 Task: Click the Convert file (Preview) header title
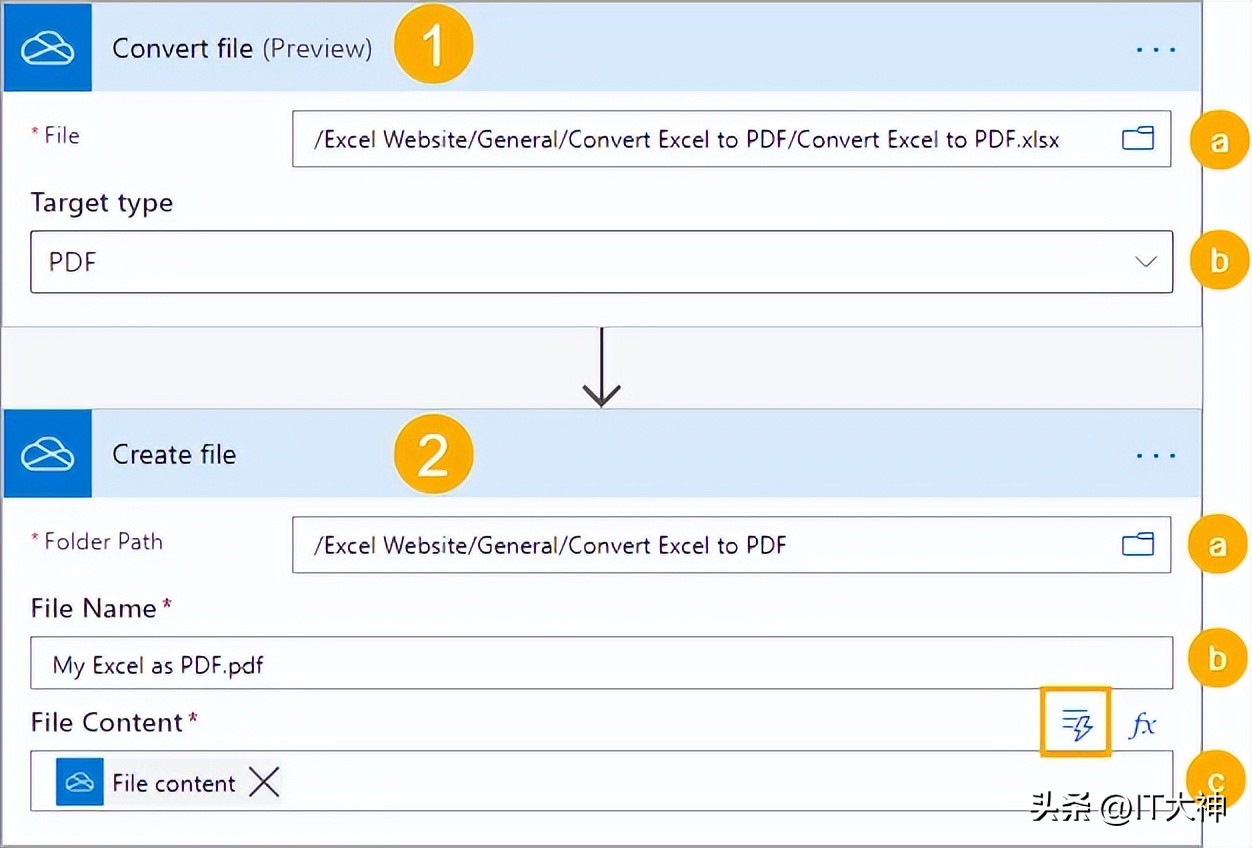click(241, 48)
